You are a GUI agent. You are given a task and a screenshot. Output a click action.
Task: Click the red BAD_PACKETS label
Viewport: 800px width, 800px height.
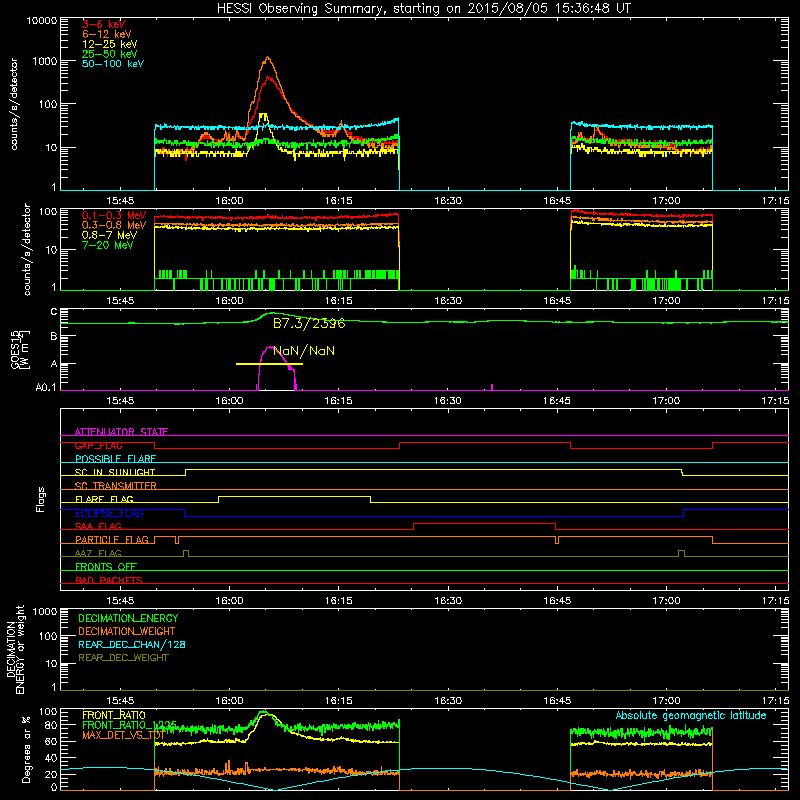(x=109, y=580)
